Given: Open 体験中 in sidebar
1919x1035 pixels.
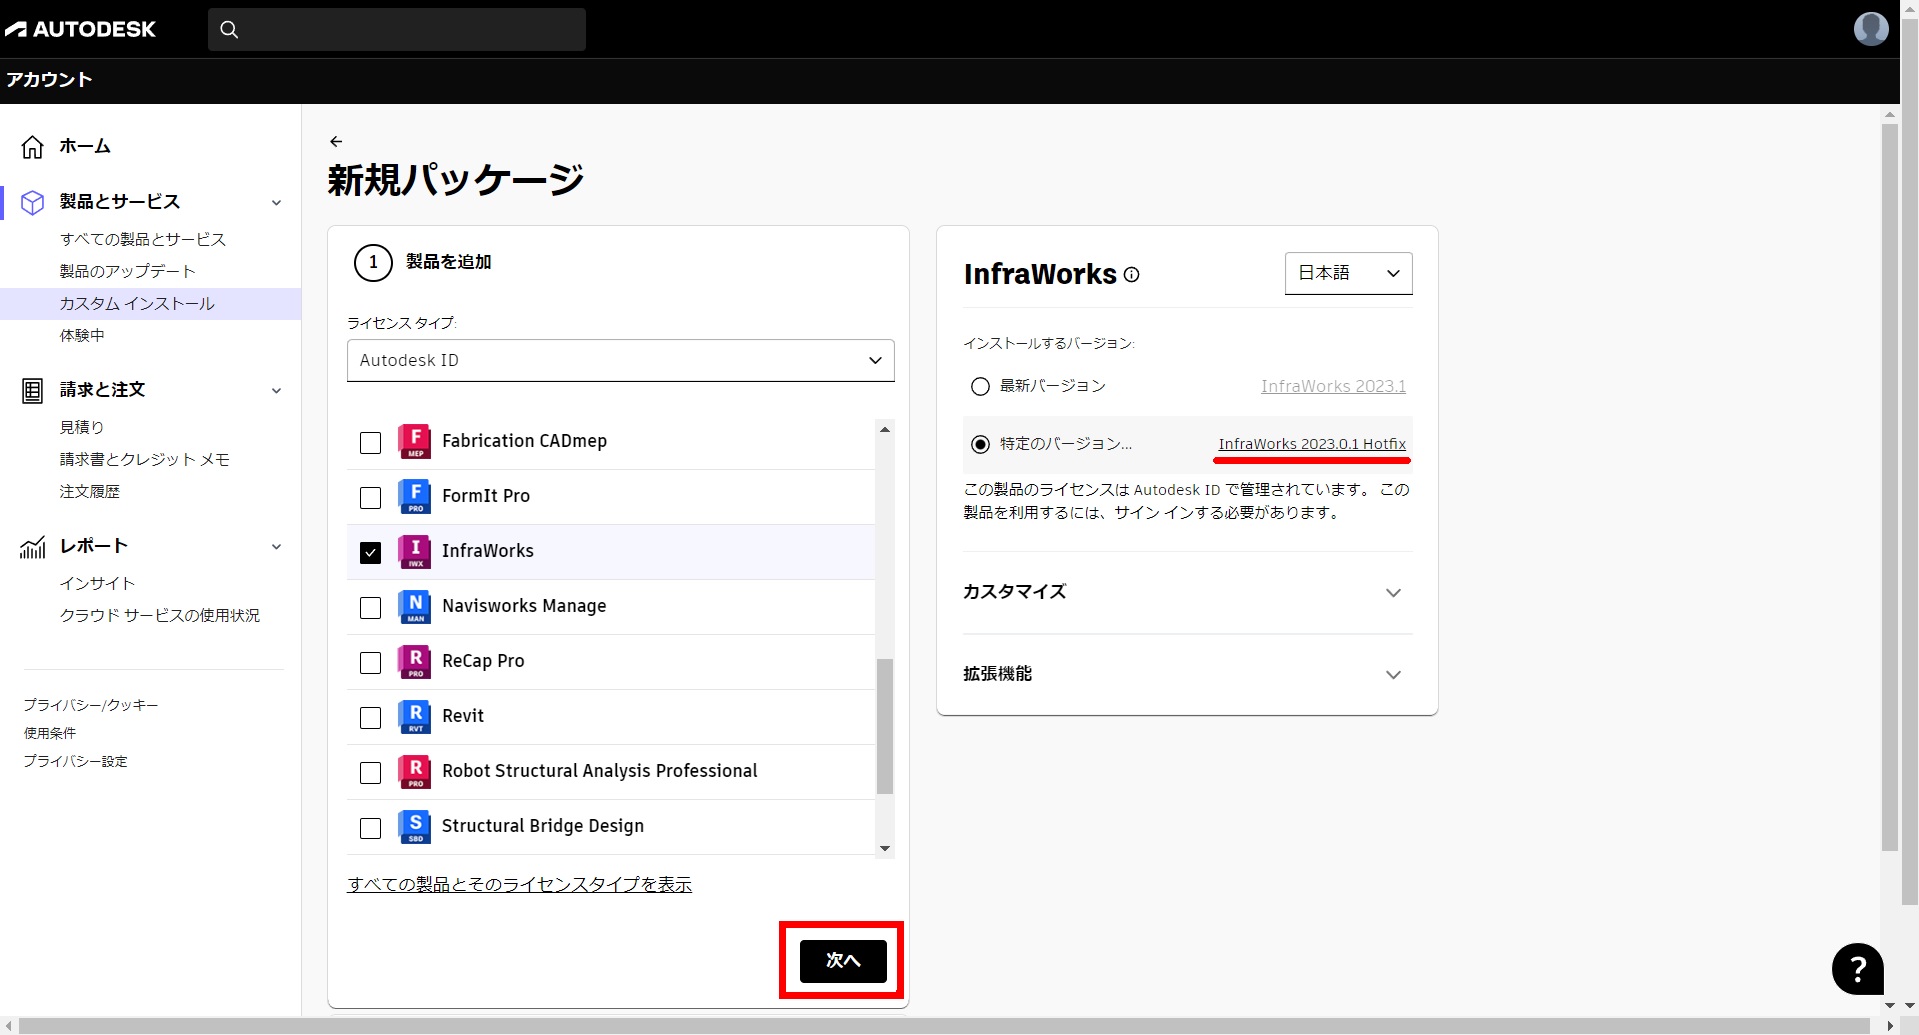Looking at the screenshot, I should [82, 335].
